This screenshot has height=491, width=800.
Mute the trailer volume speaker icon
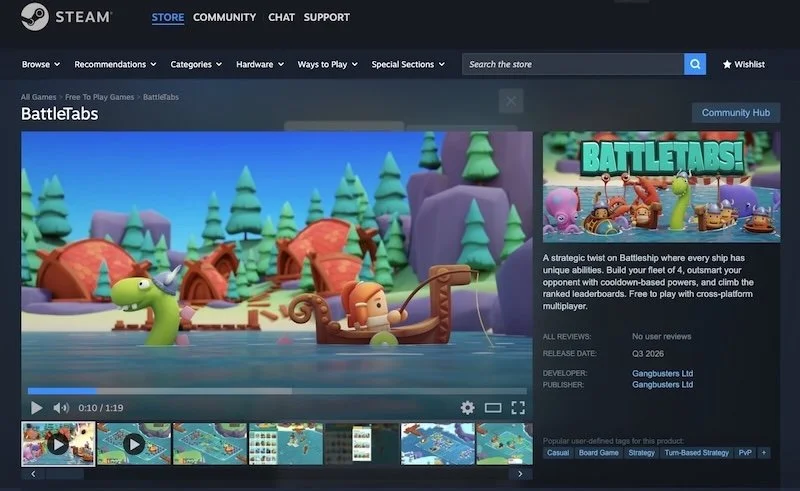[61, 408]
